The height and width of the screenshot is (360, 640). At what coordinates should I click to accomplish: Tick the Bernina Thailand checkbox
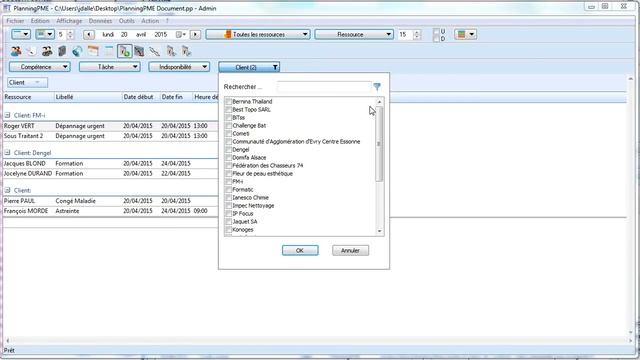(x=229, y=101)
